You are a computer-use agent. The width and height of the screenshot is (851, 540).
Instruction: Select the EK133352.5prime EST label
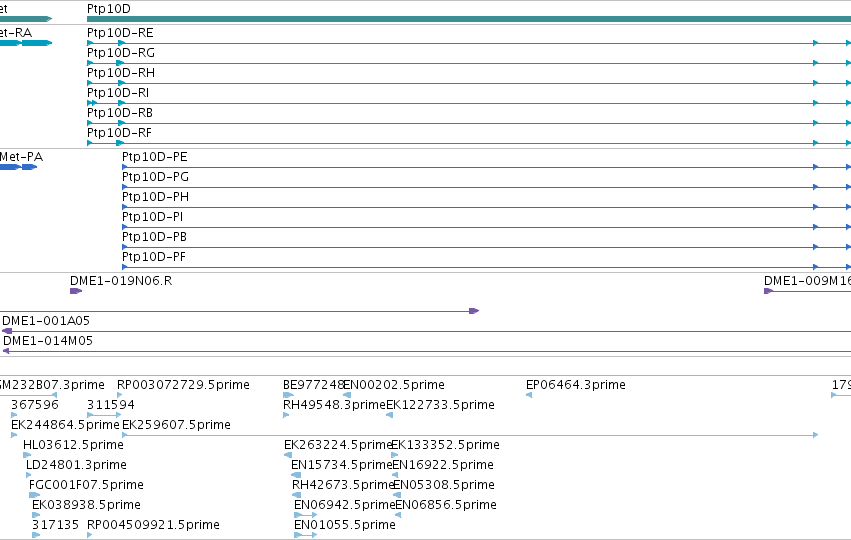point(446,445)
